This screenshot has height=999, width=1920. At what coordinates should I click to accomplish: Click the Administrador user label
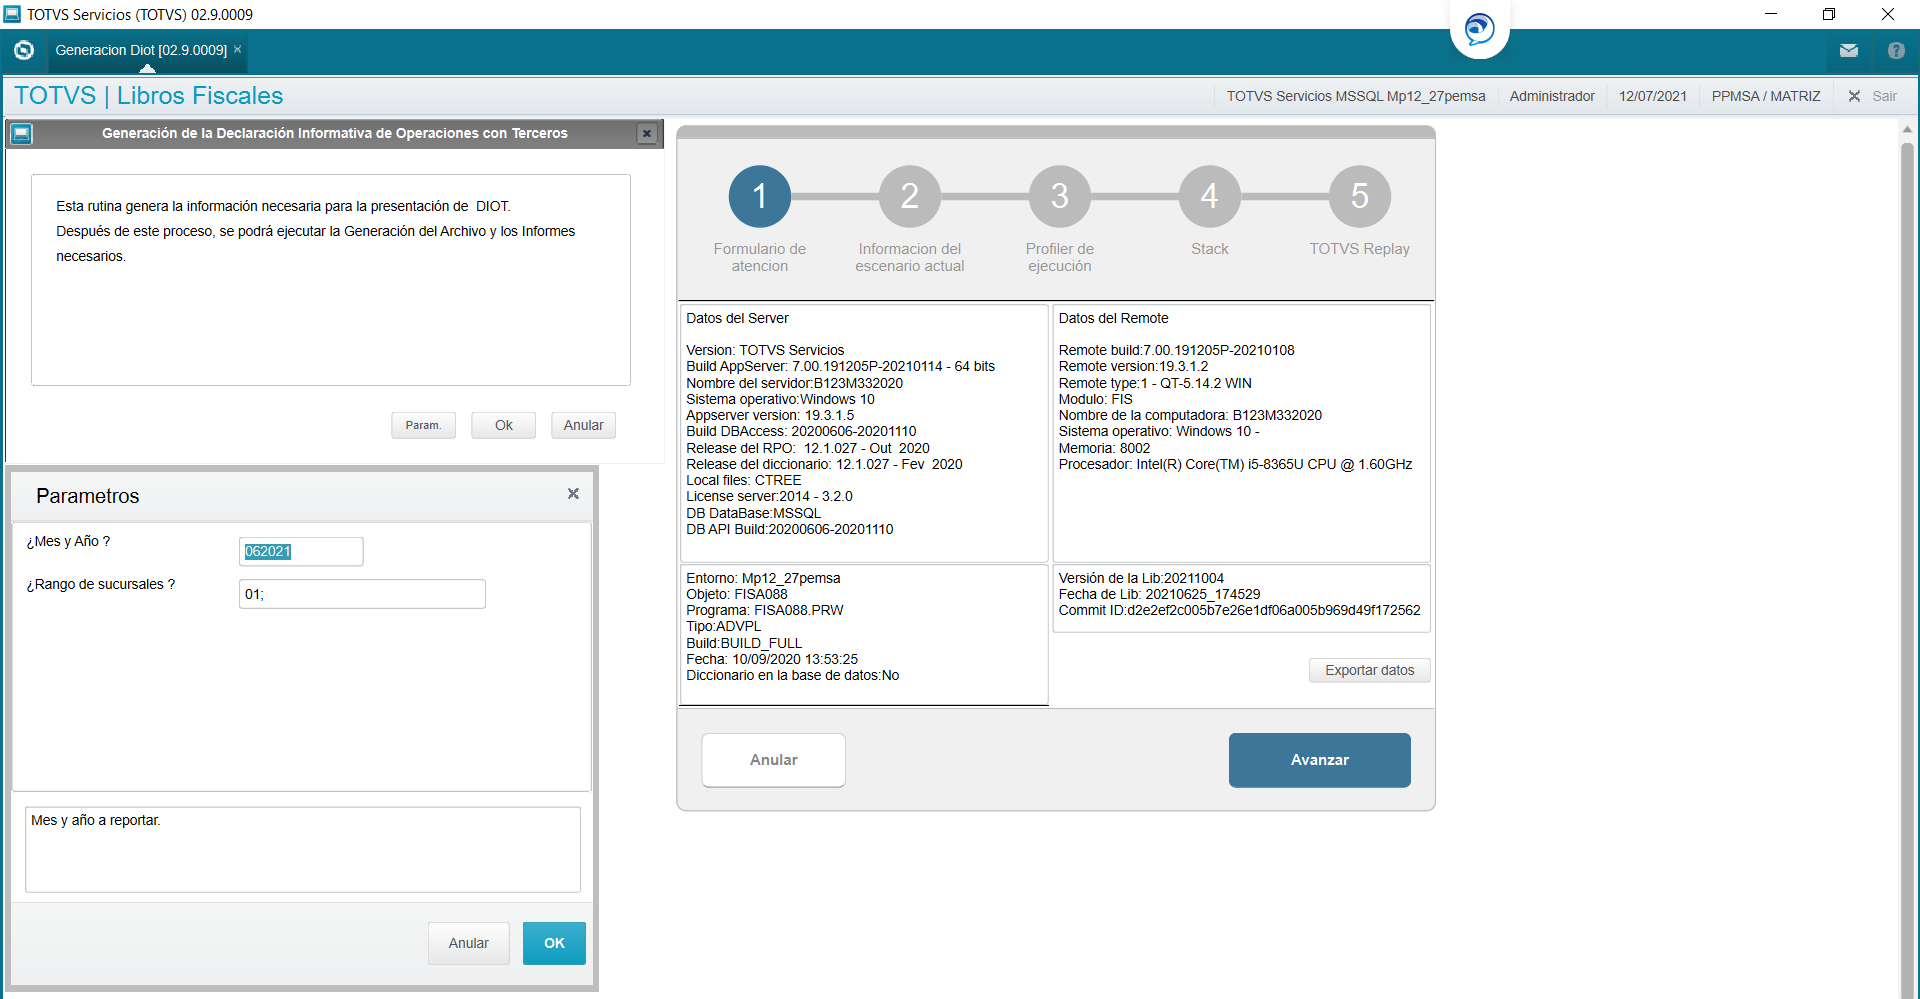pyautogui.click(x=1552, y=96)
